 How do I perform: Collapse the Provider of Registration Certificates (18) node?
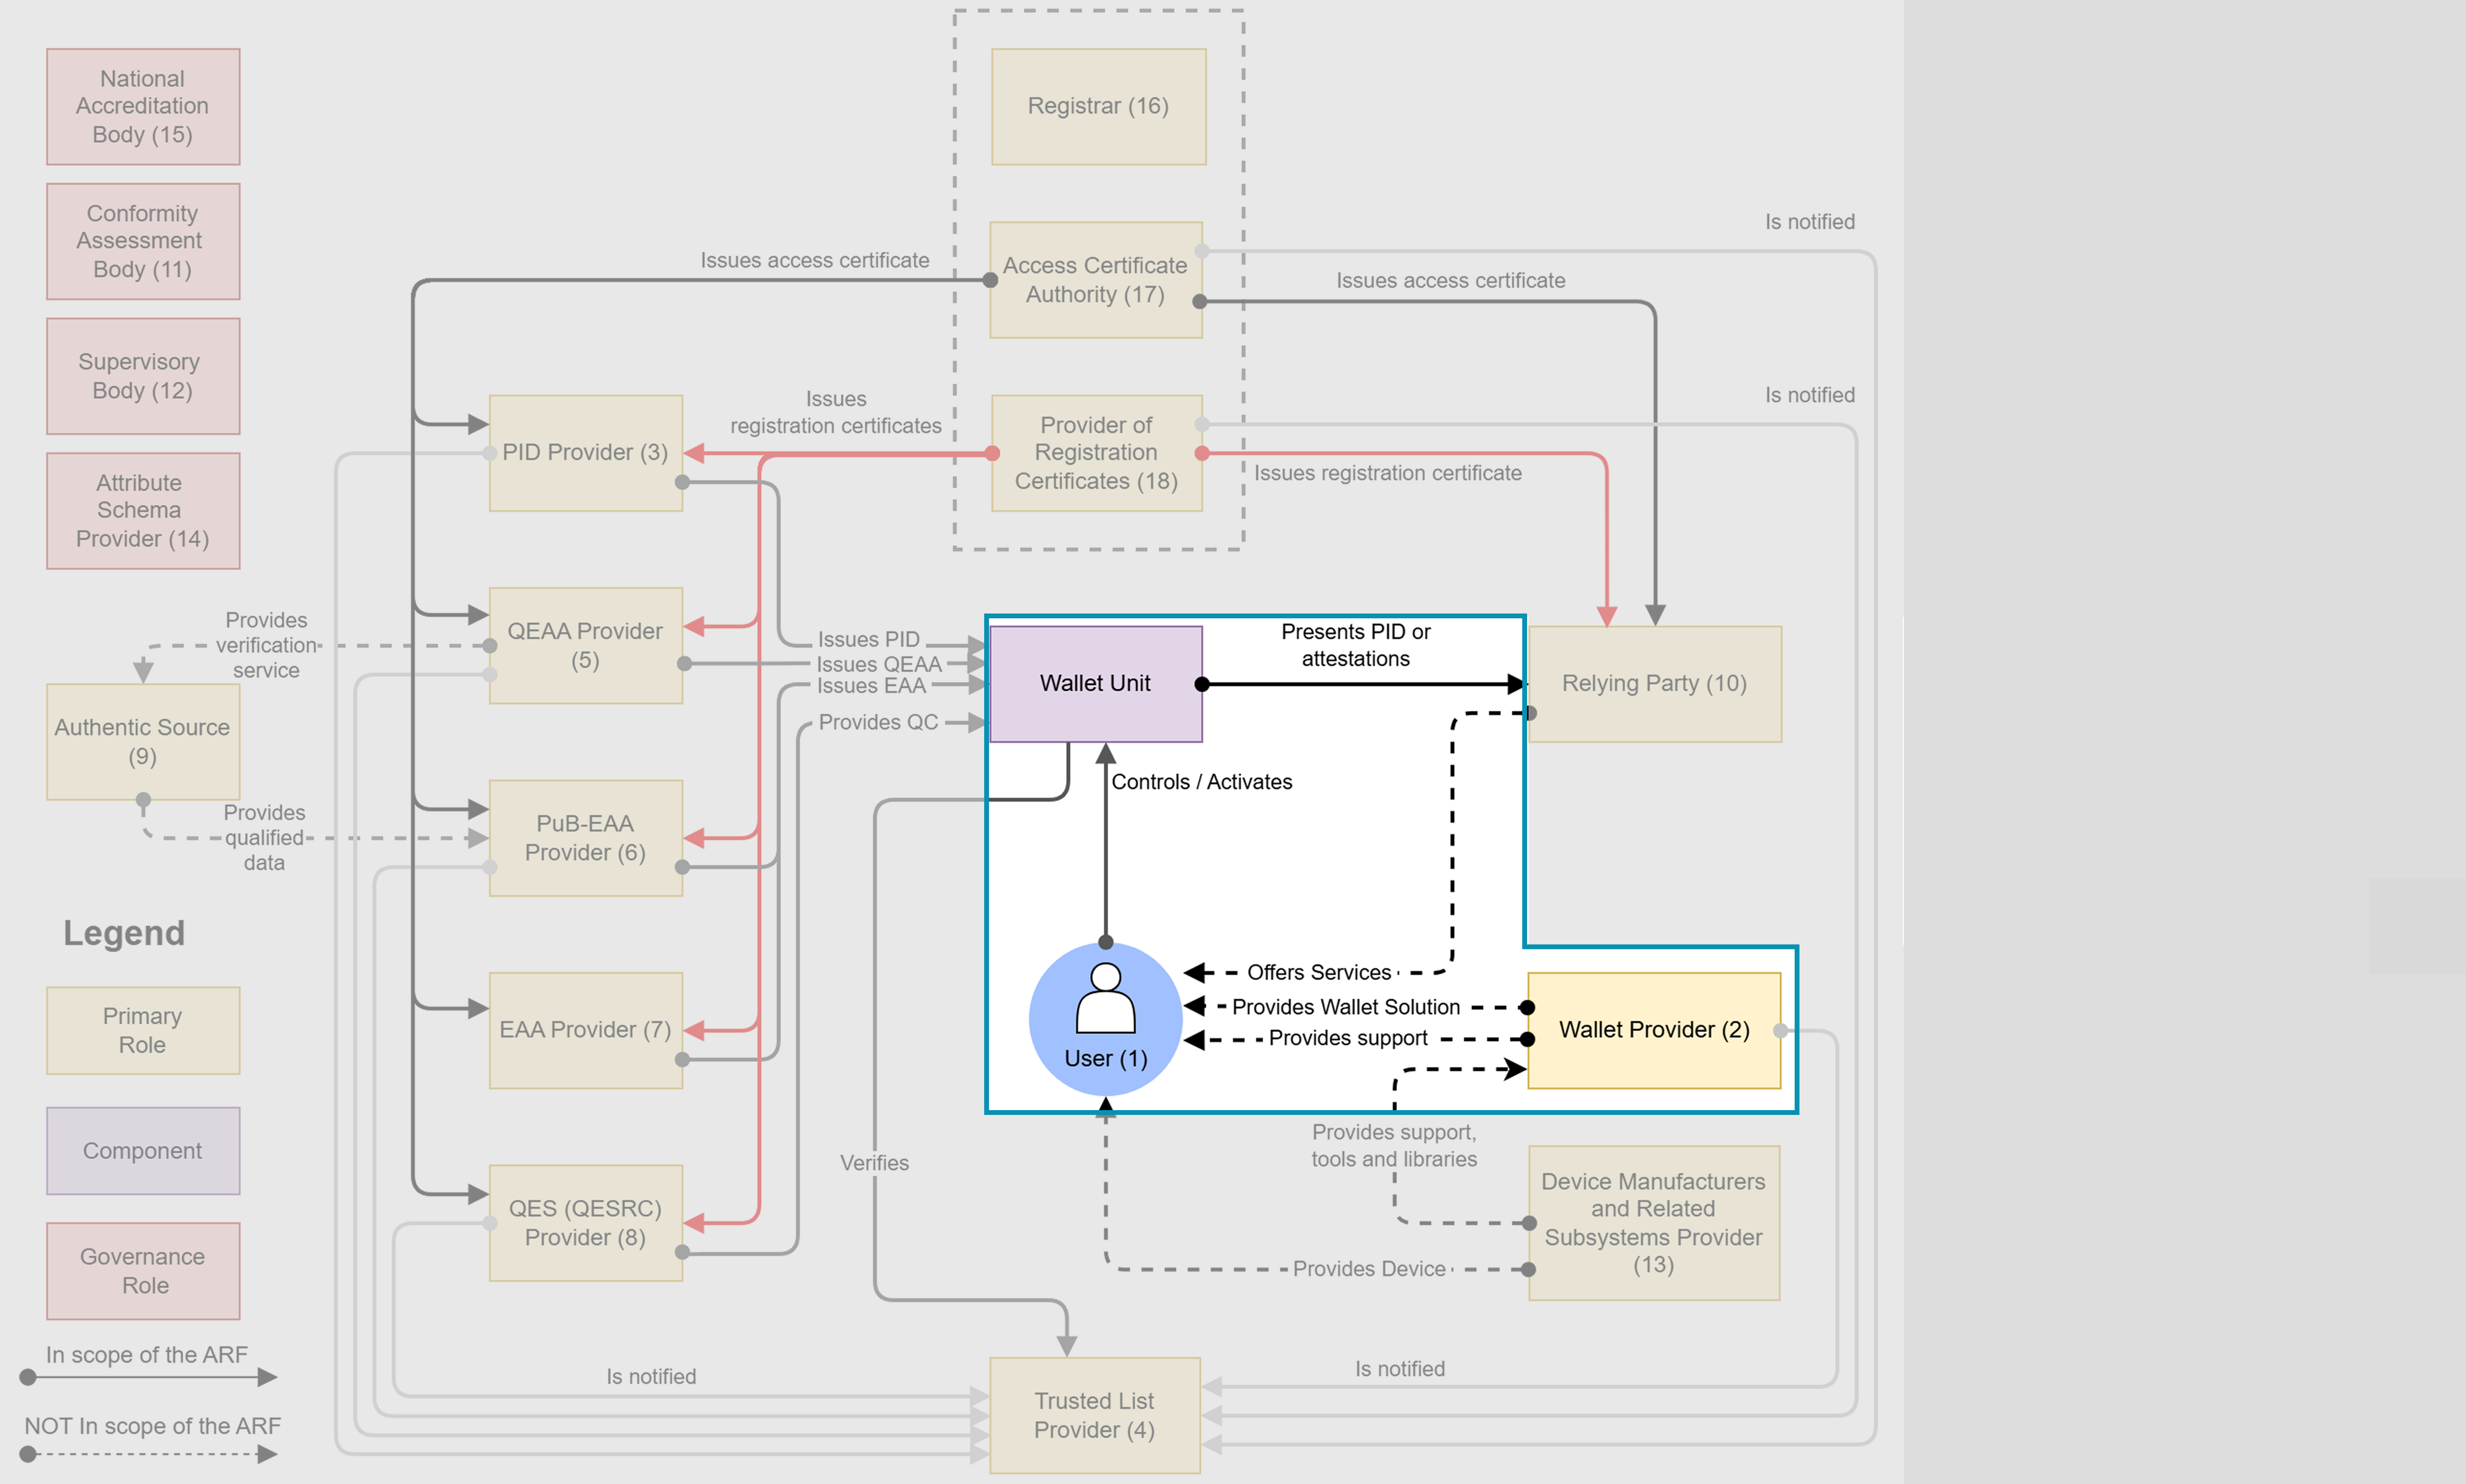[1095, 452]
